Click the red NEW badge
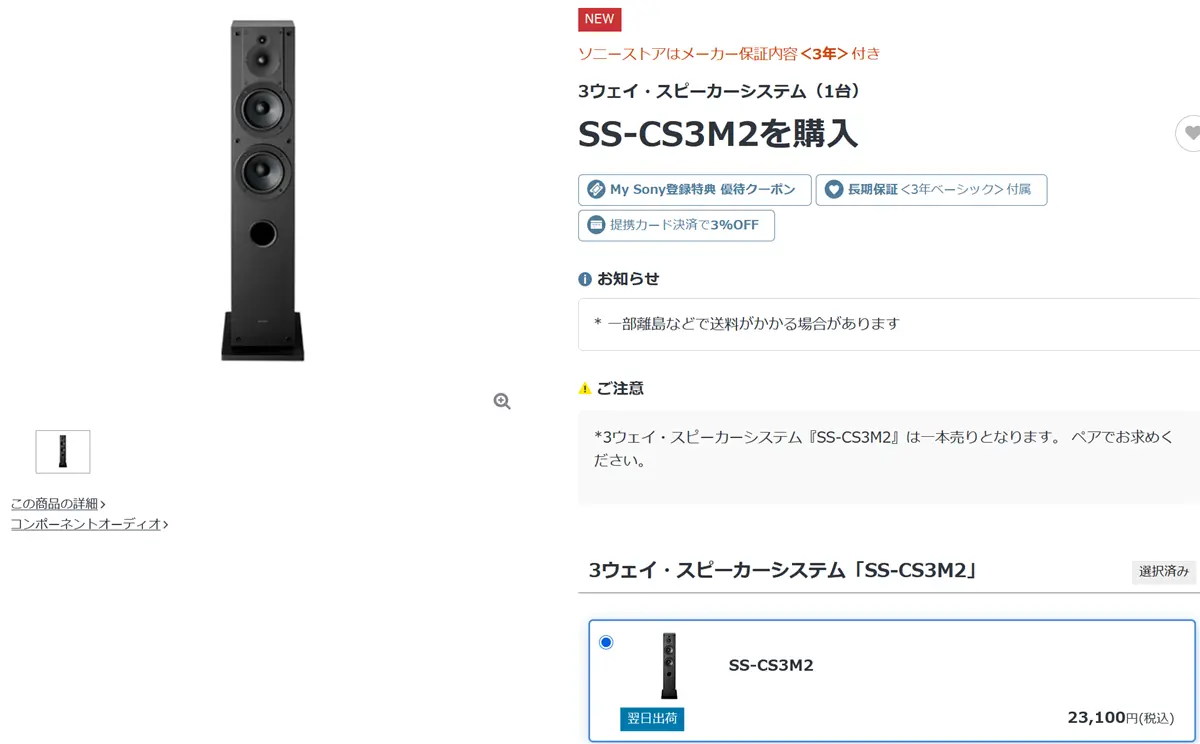Image resolution: width=1200 pixels, height=744 pixels. [x=599, y=19]
